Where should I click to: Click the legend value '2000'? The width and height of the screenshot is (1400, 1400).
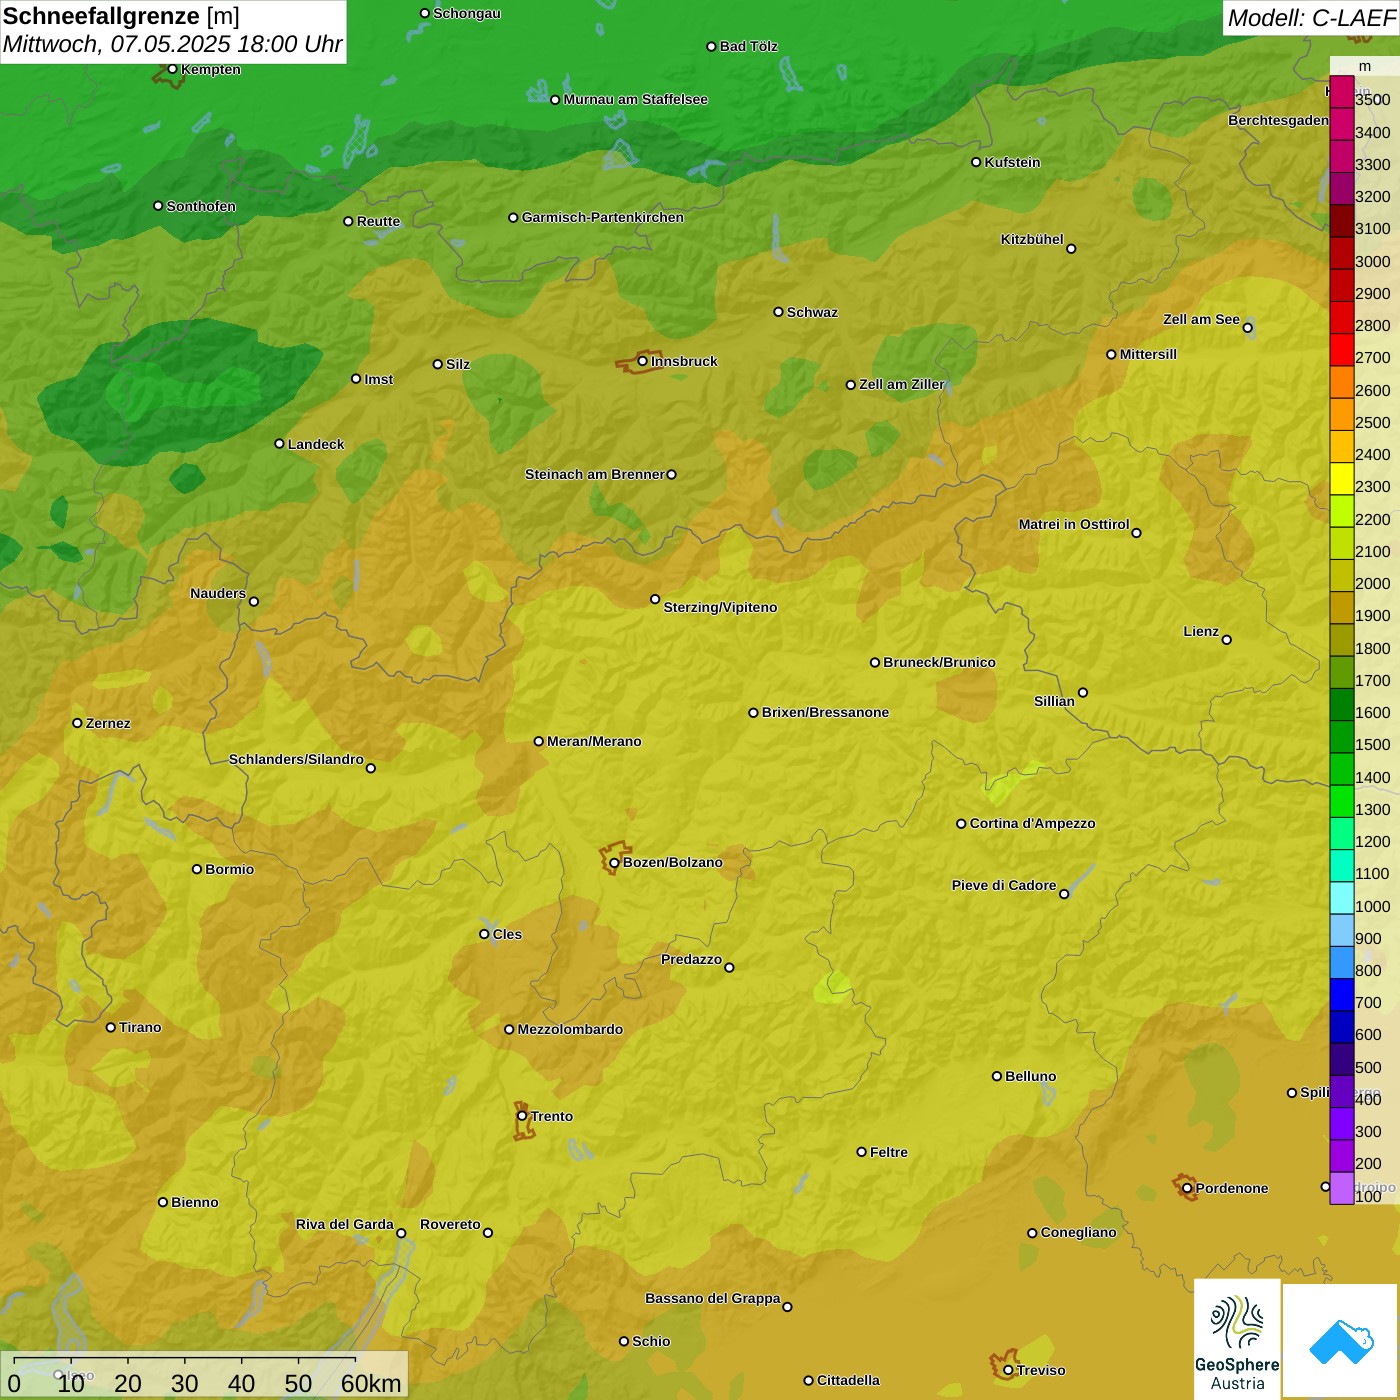[x=1373, y=583]
